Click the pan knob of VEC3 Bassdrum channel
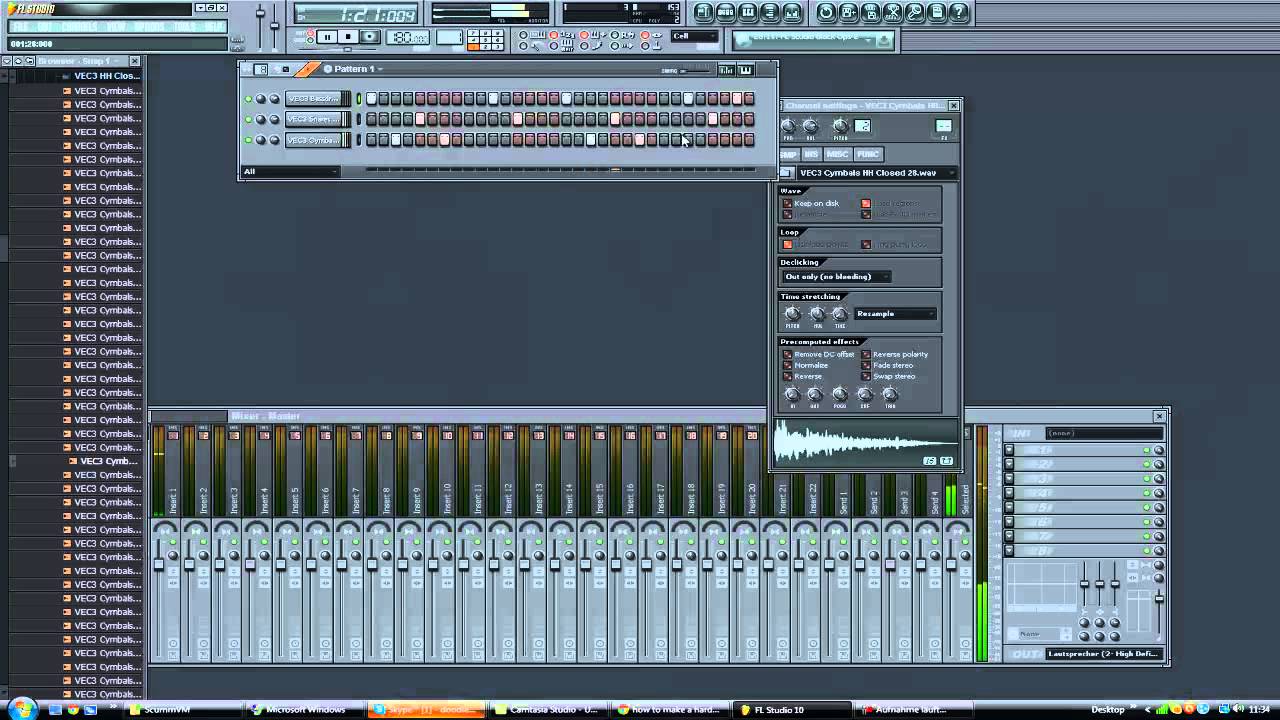The image size is (1280, 720). pyautogui.click(x=261, y=99)
